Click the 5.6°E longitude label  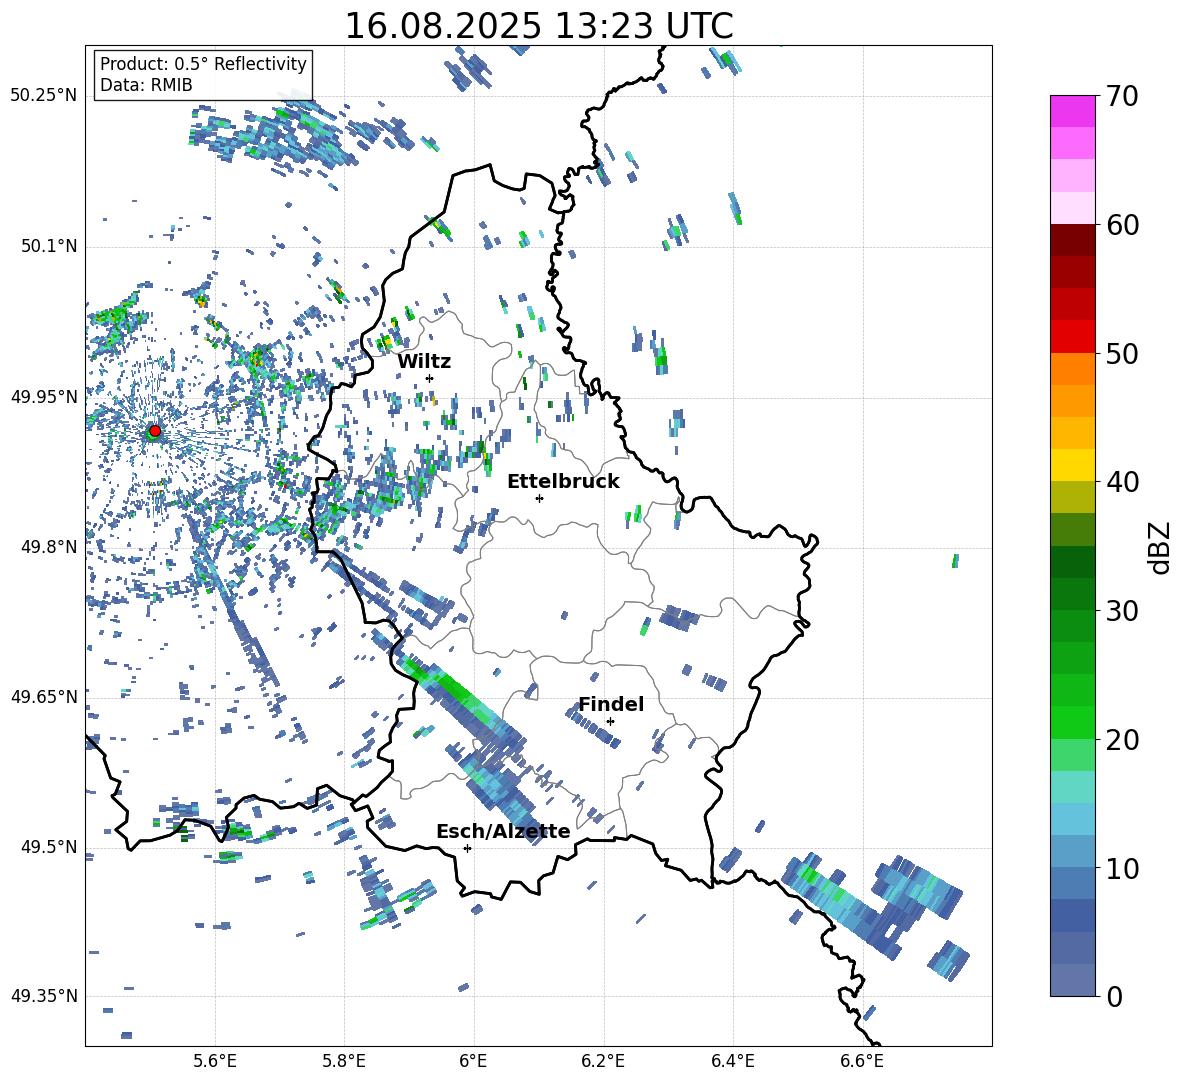[x=215, y=1061]
